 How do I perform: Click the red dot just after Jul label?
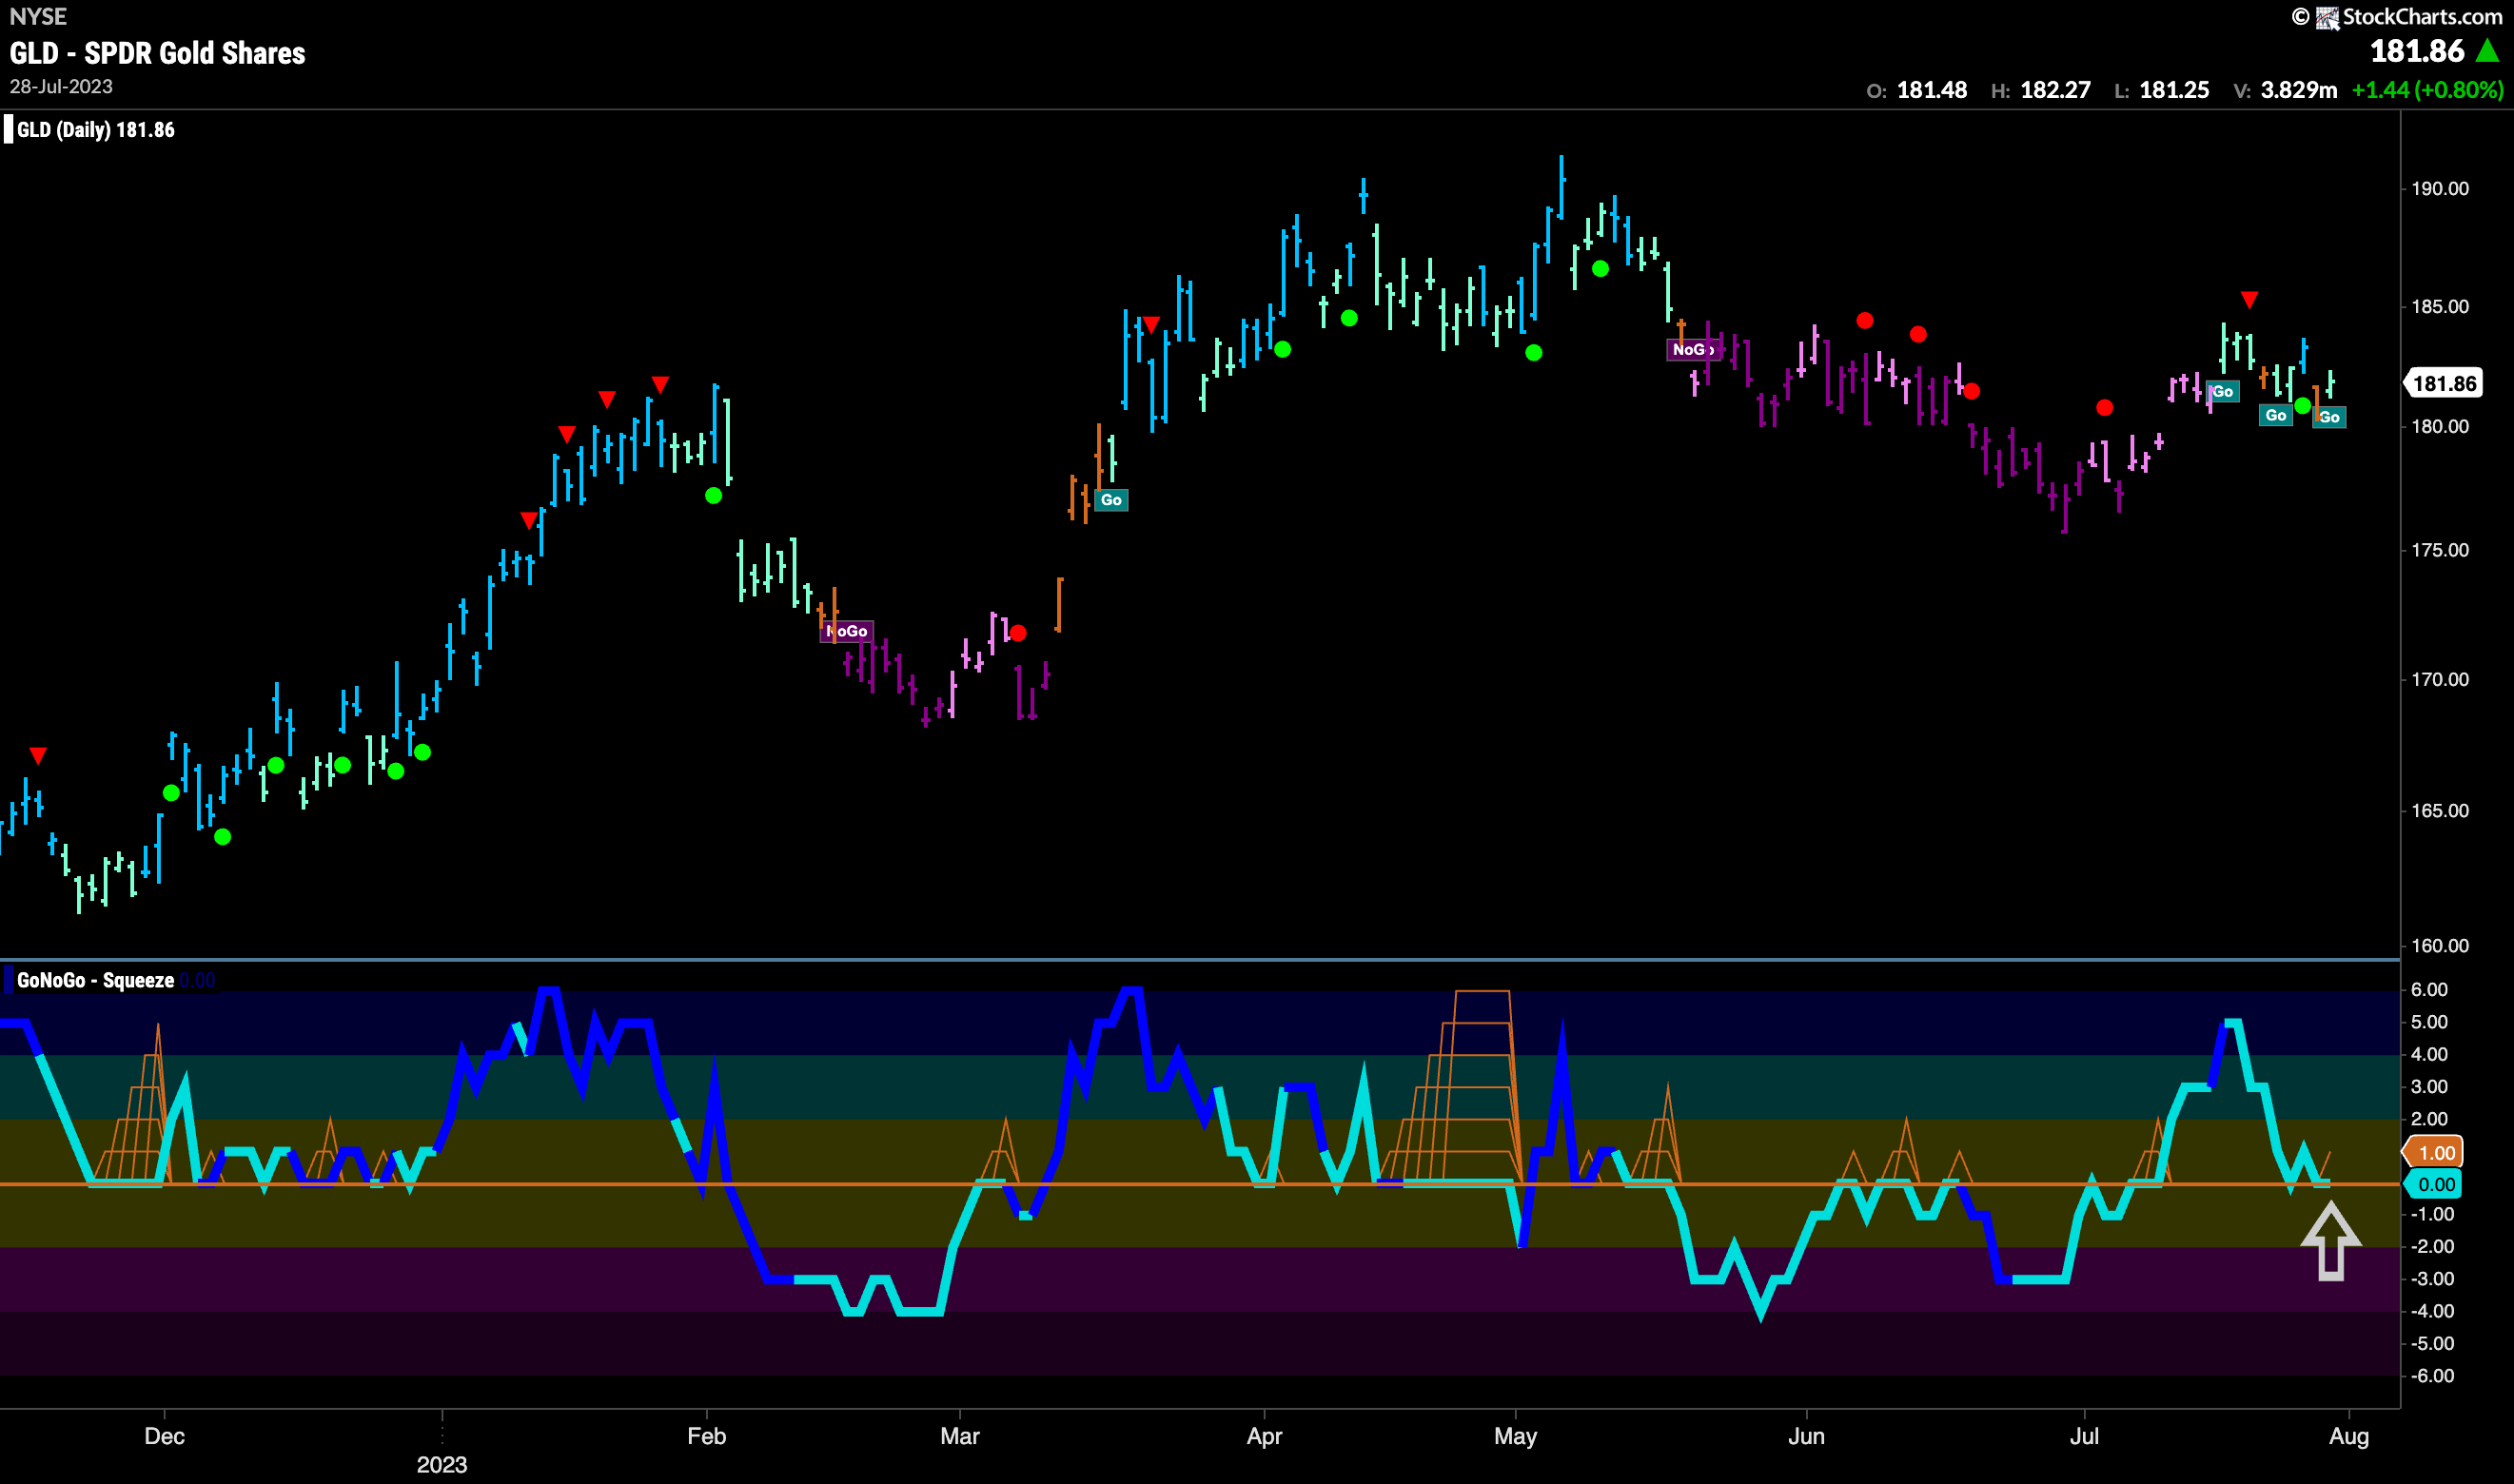tap(2105, 408)
